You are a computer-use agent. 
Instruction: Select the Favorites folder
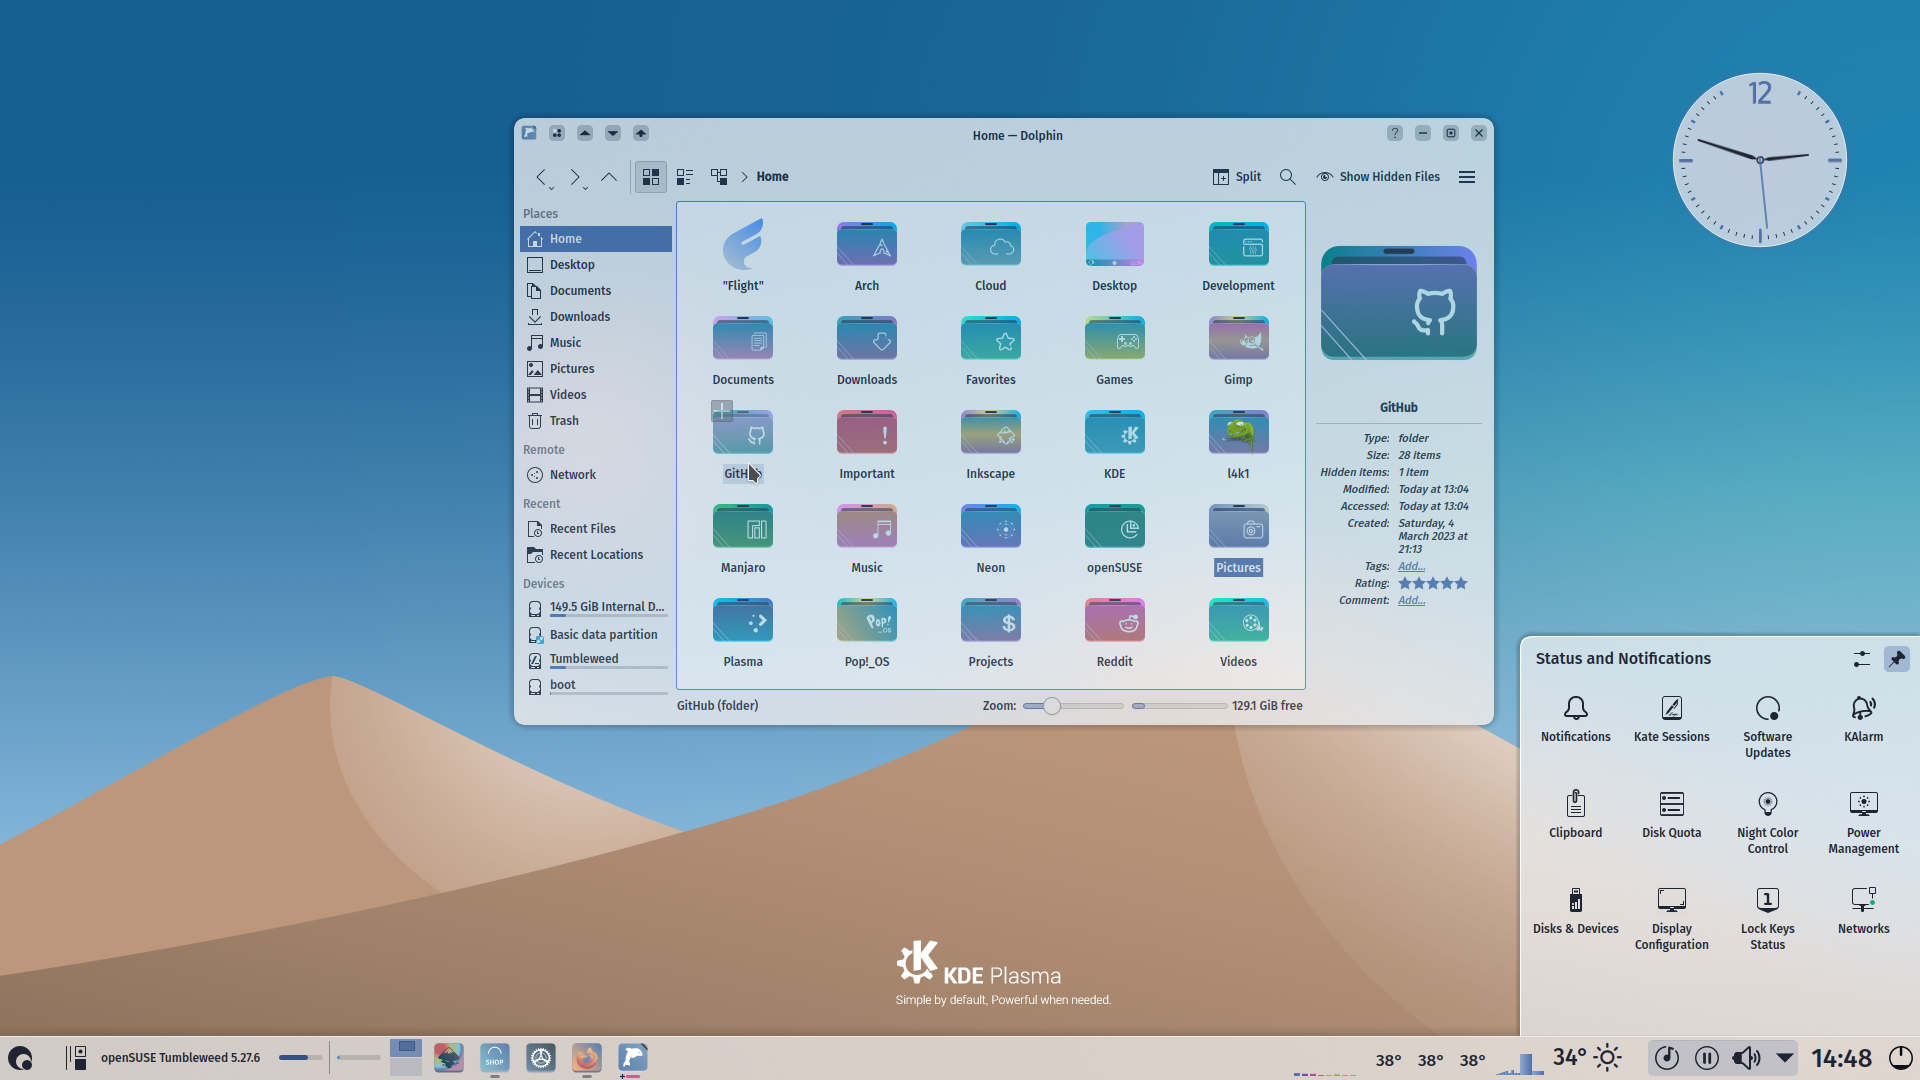[991, 350]
